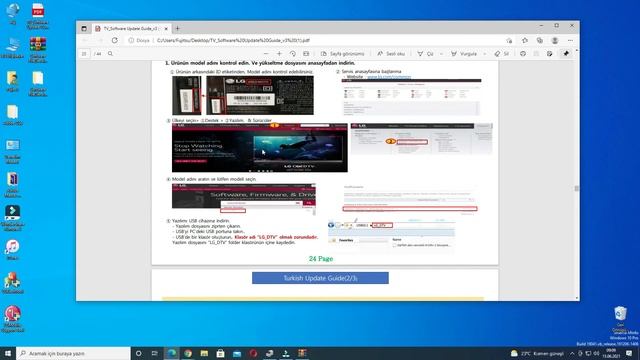The image size is (640, 360).
Task: Open File Explorer from taskbar
Action: (204, 353)
